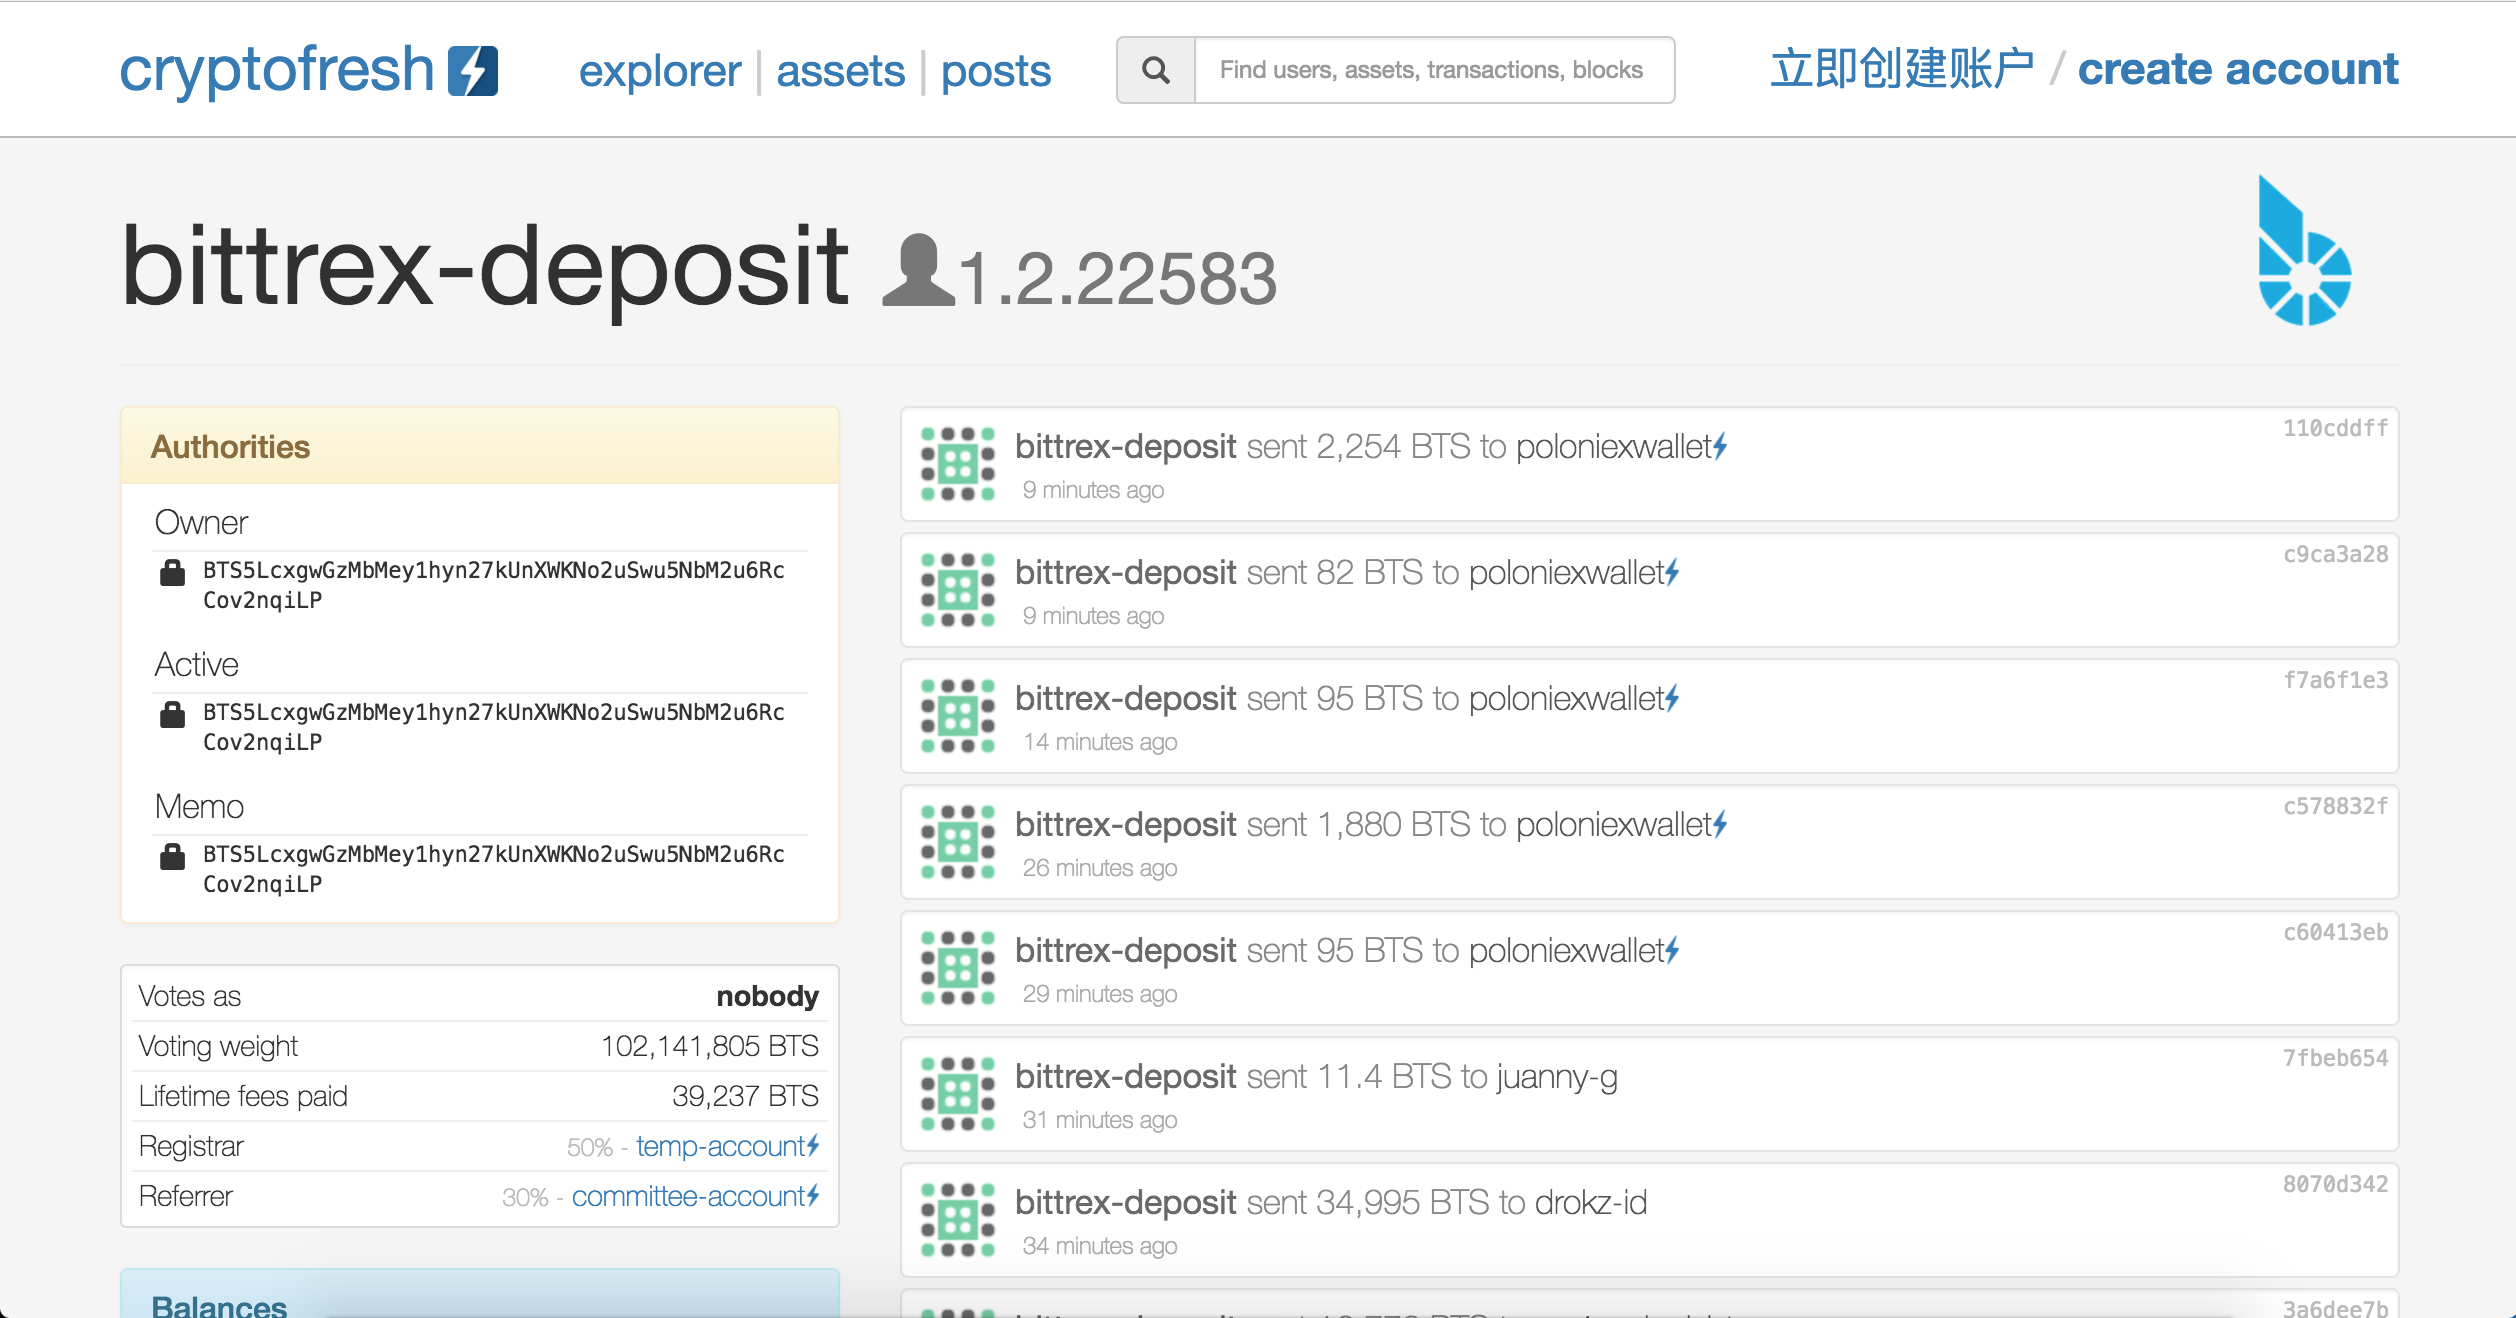Click the identicon on the drokz-id transfer
This screenshot has width=2516, height=1318.
click(x=958, y=1220)
